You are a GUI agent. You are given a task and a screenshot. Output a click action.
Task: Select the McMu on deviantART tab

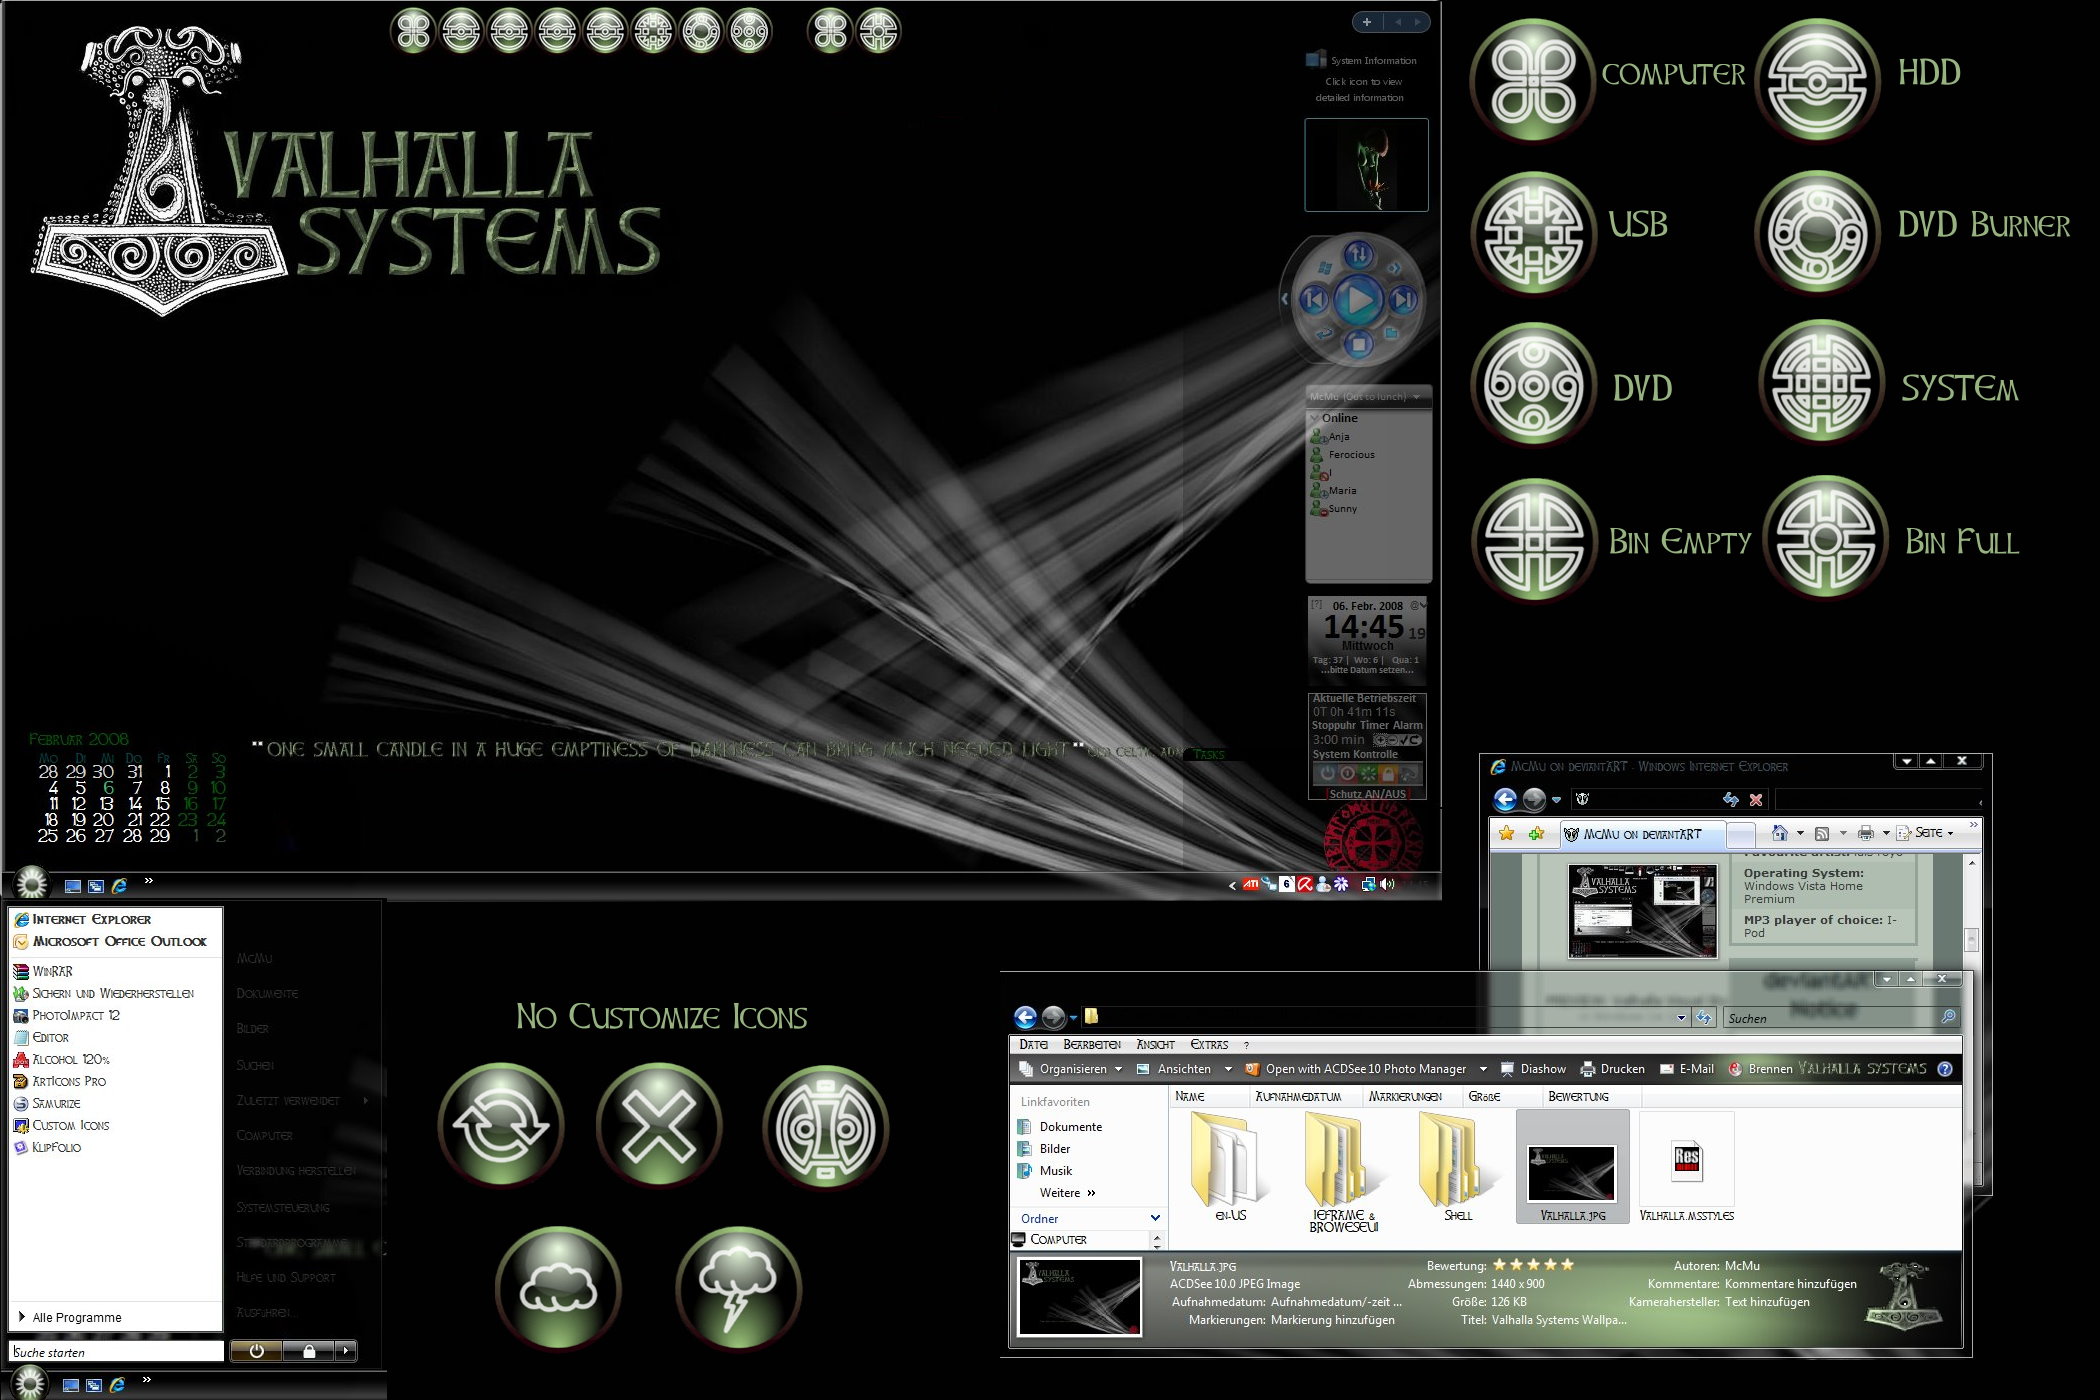1641,834
